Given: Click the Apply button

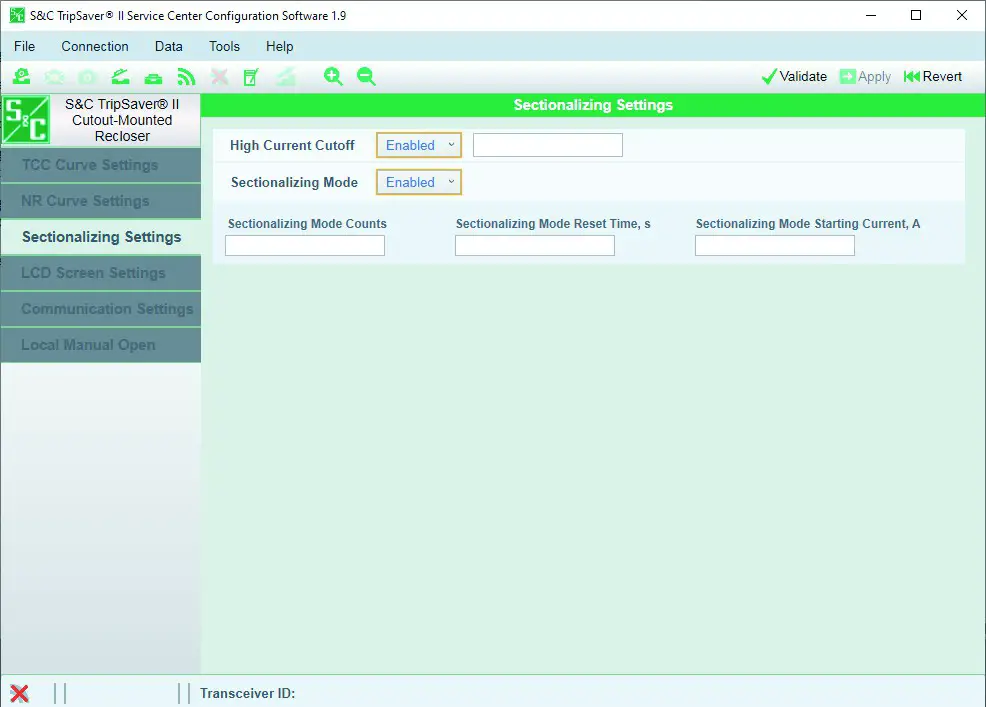Looking at the screenshot, I should coord(866,77).
